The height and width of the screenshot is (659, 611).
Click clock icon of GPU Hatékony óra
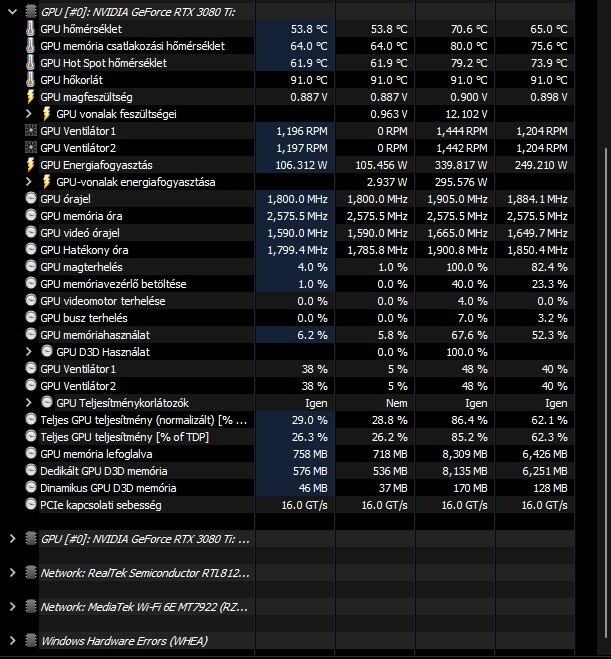tap(31, 249)
